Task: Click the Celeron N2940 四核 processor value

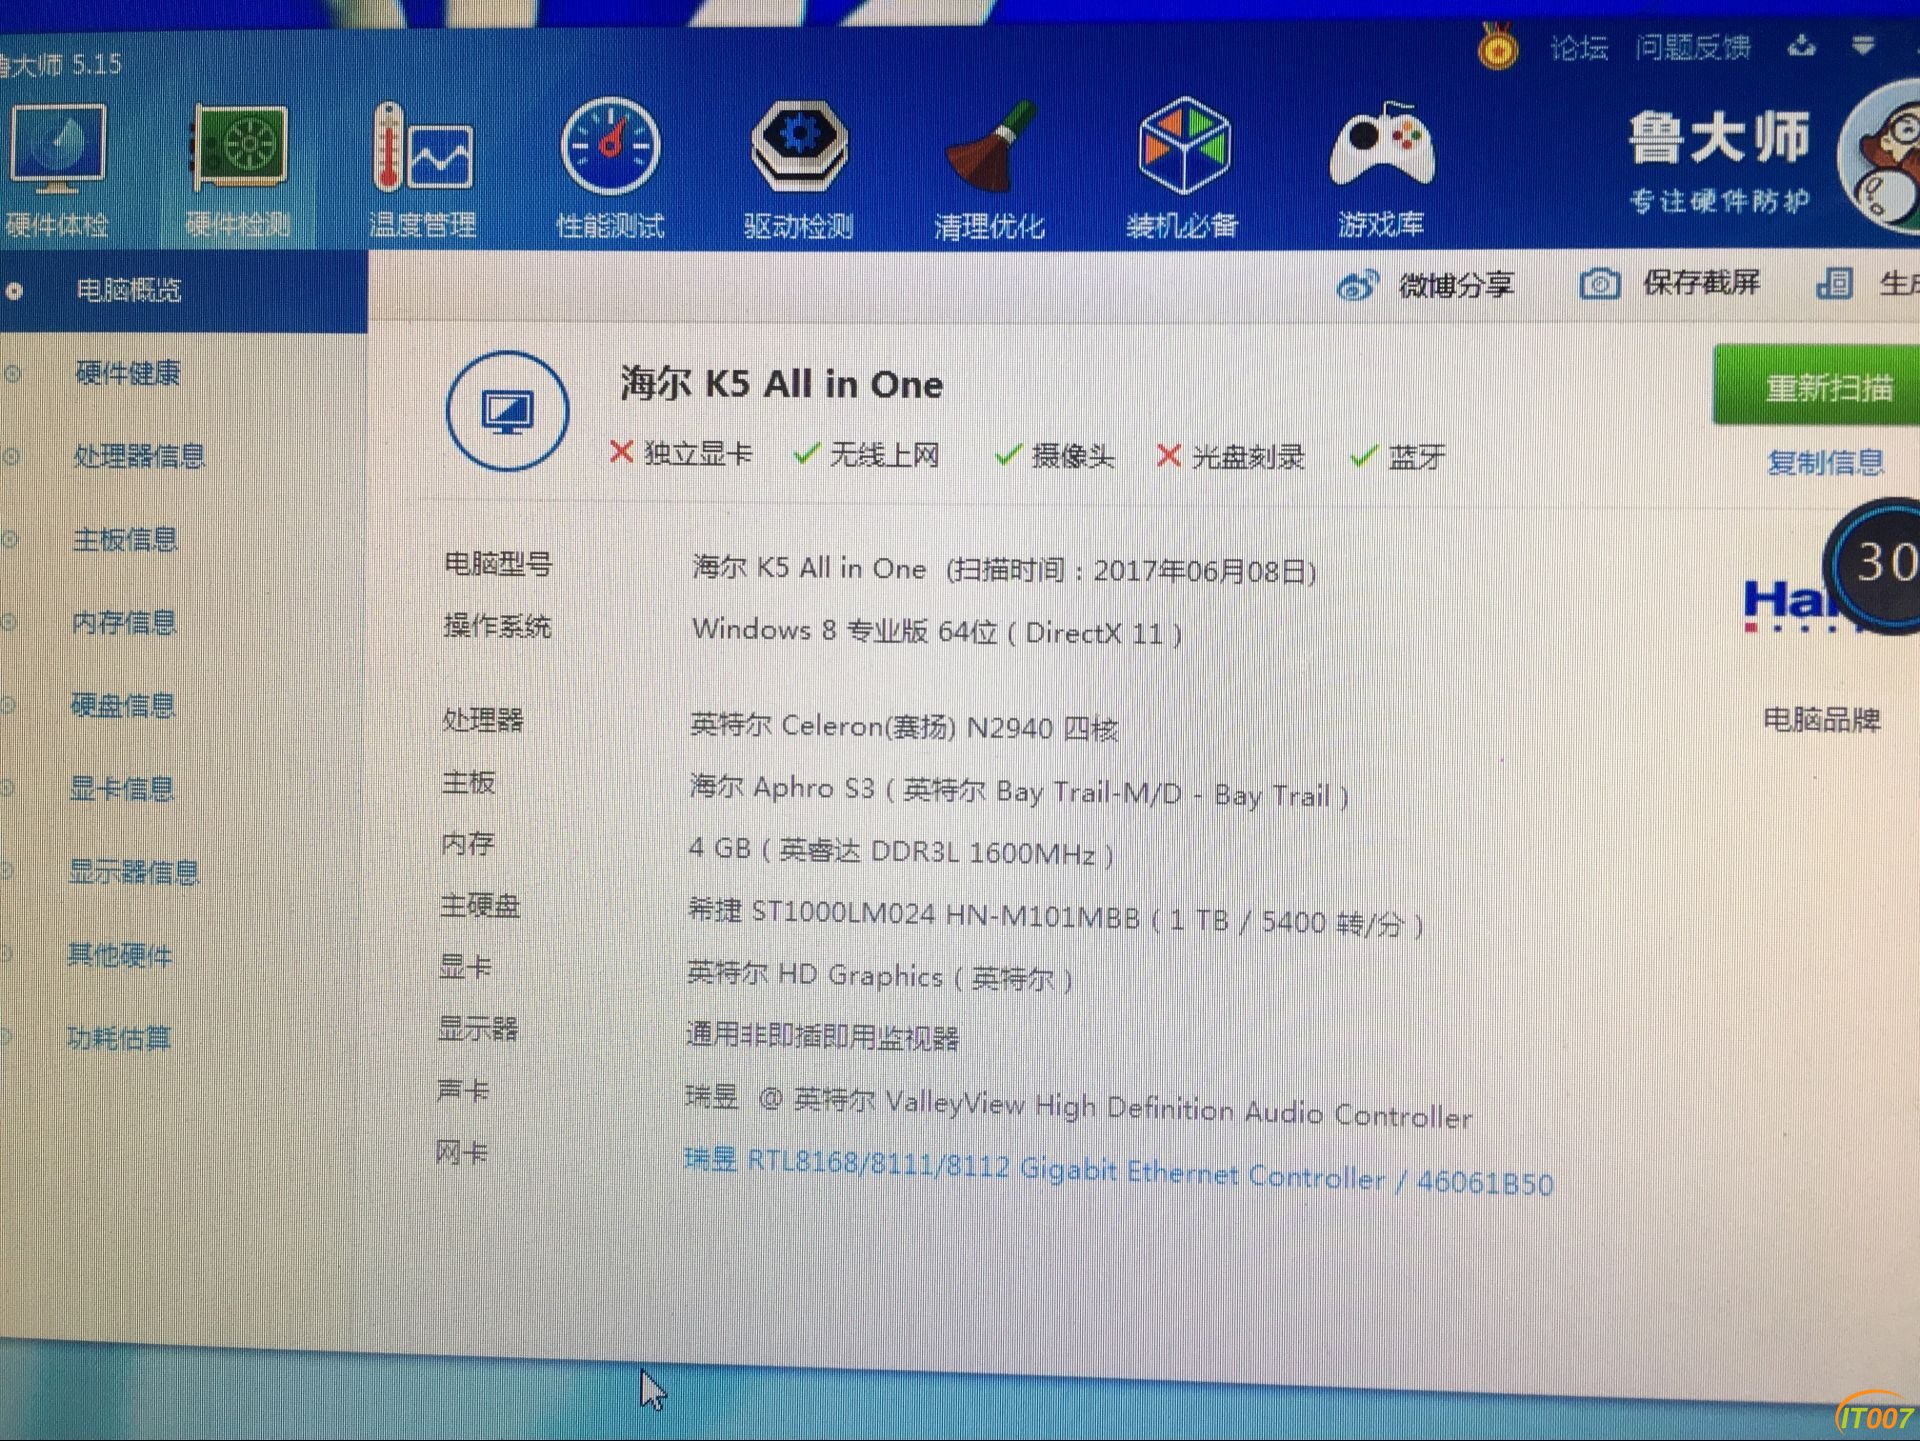Action: click(x=904, y=726)
